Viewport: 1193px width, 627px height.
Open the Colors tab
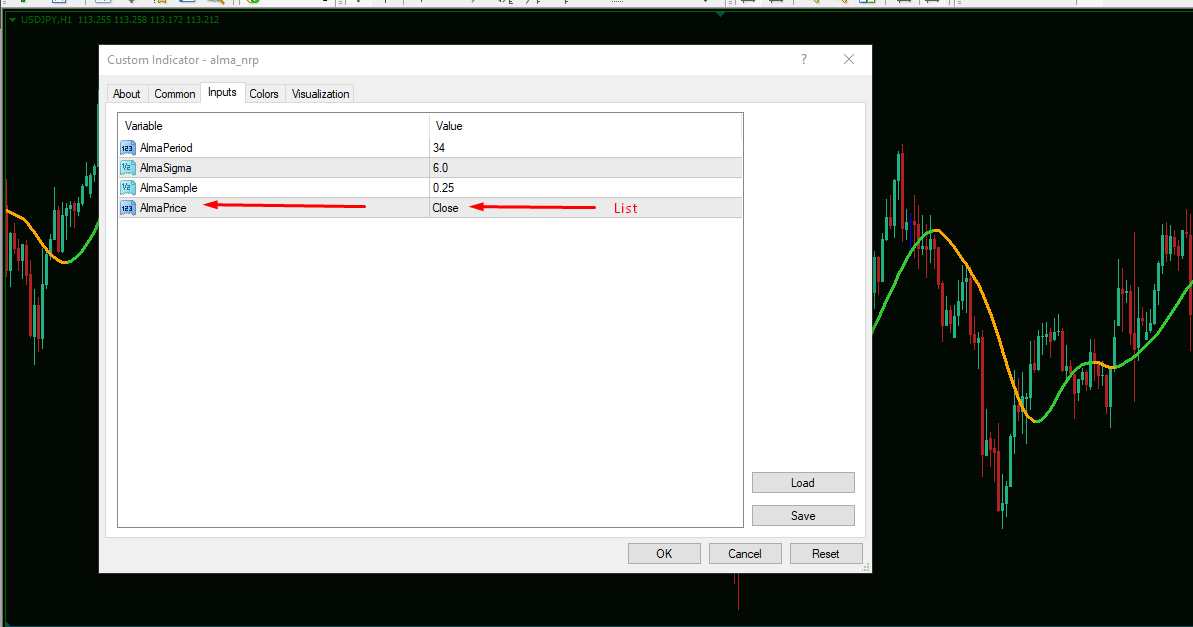(264, 94)
